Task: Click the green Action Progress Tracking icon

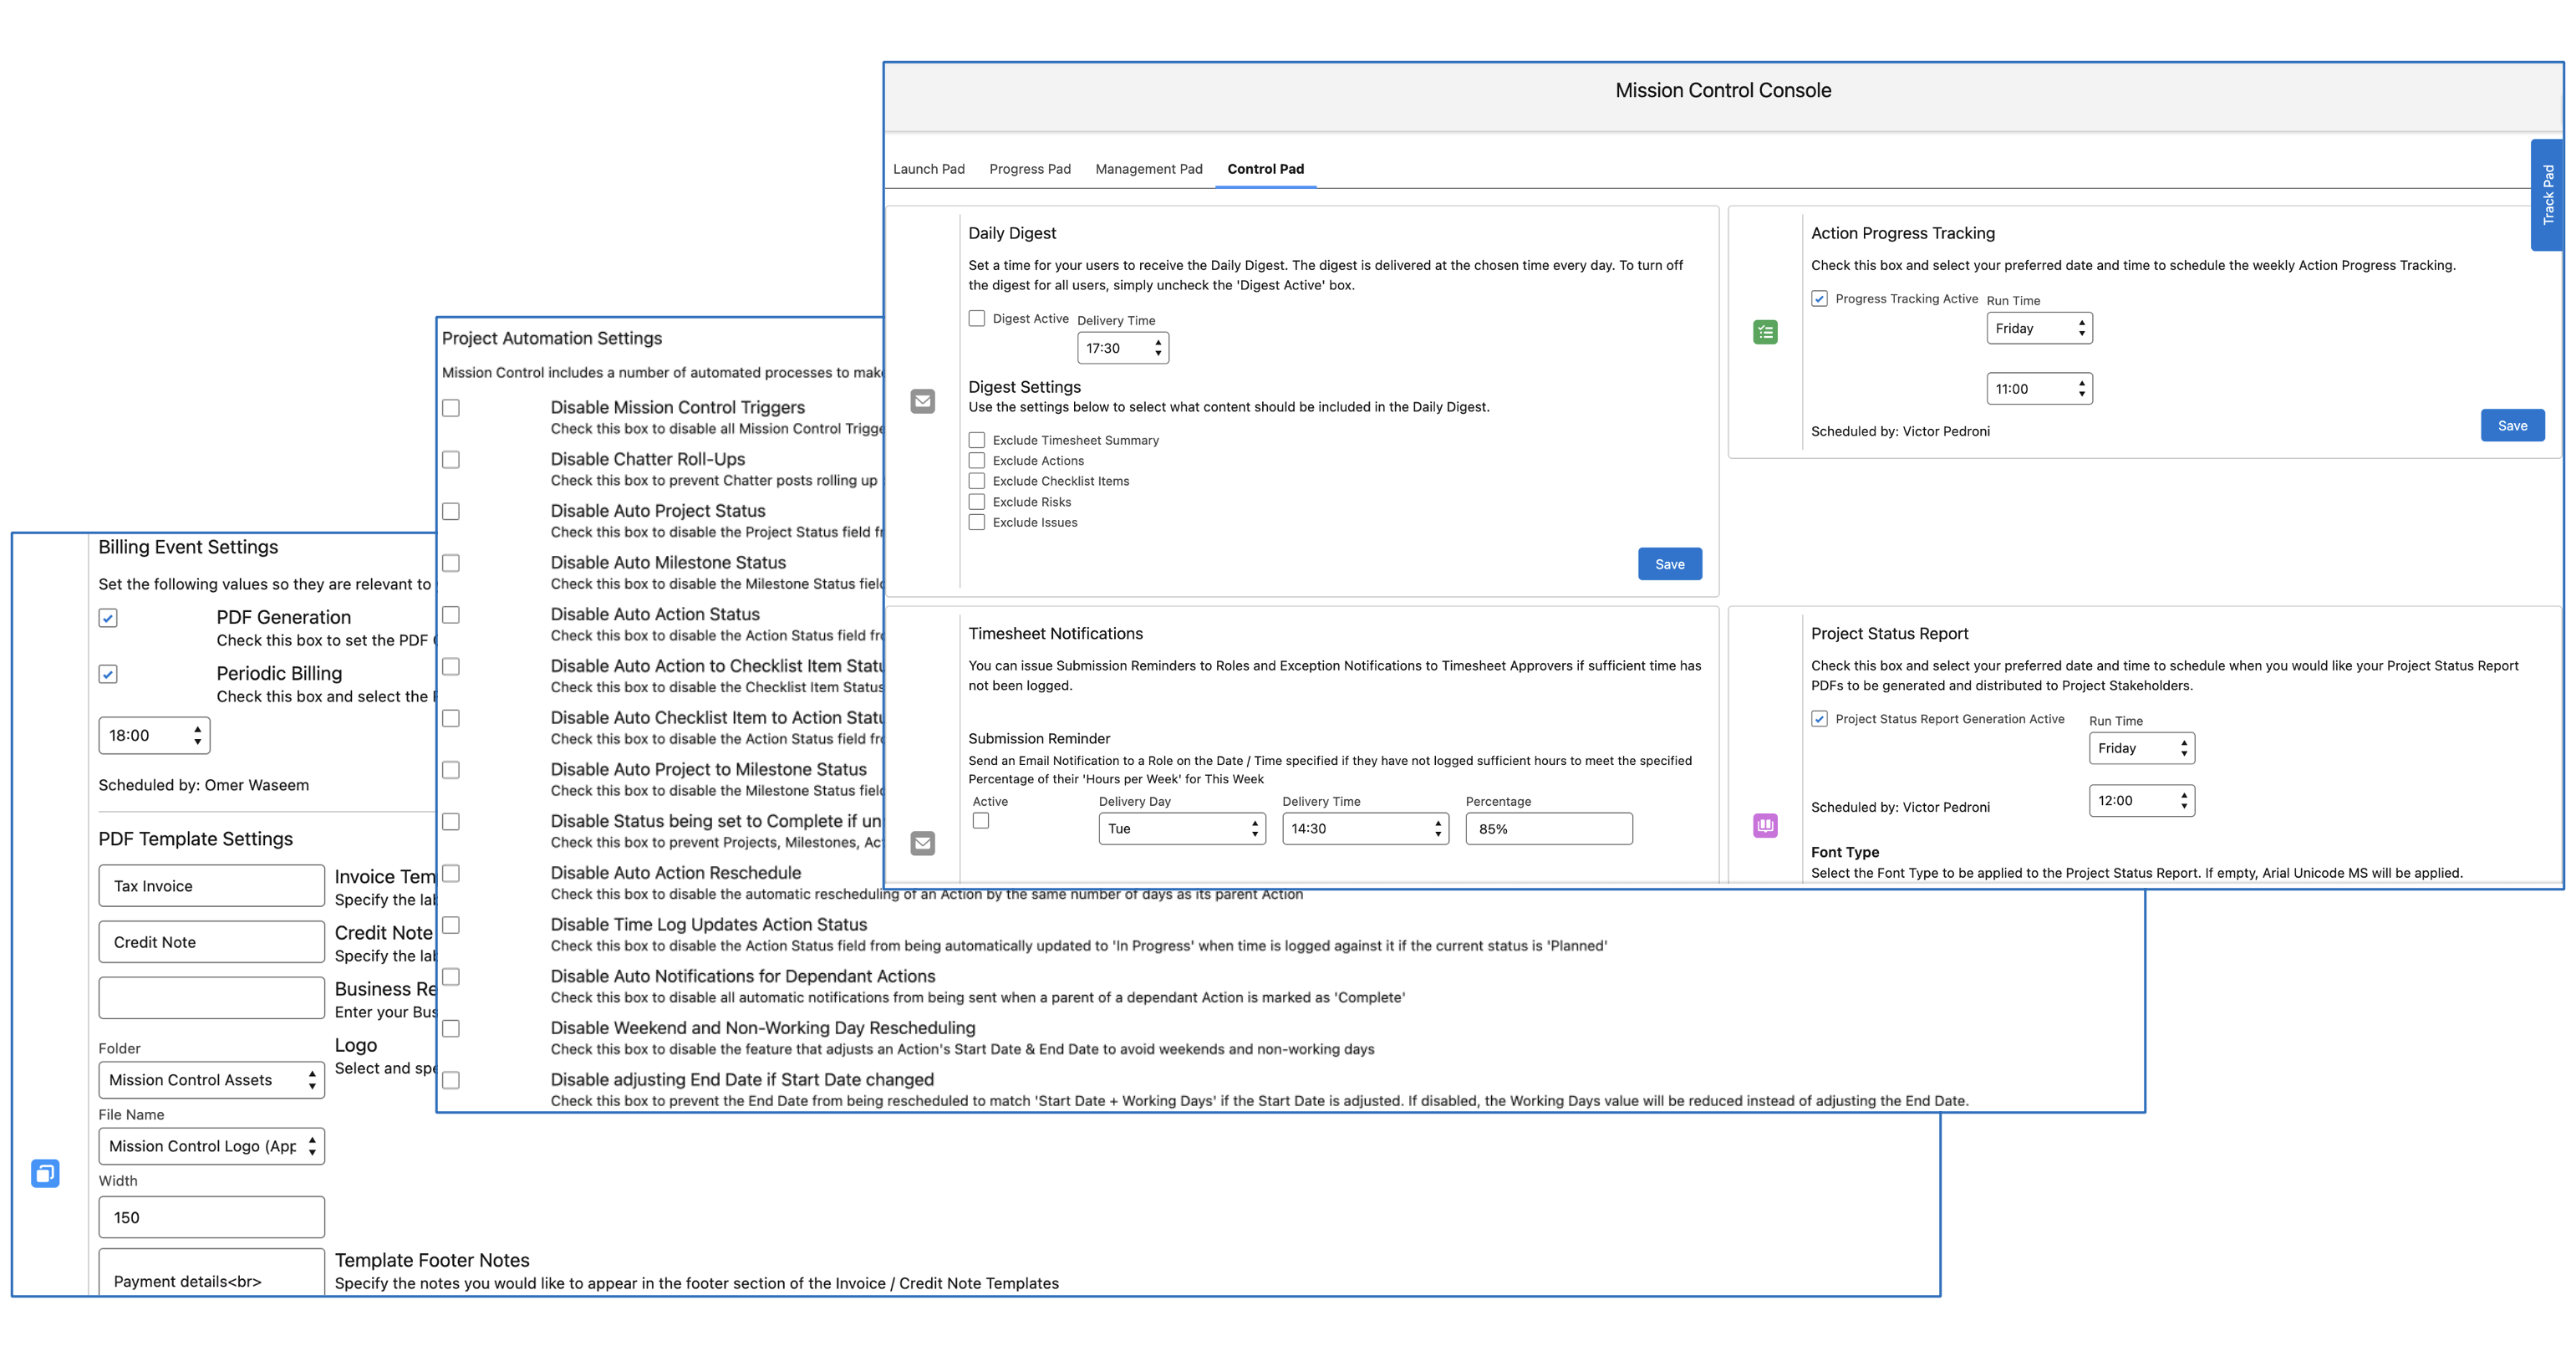Action: tap(1765, 332)
